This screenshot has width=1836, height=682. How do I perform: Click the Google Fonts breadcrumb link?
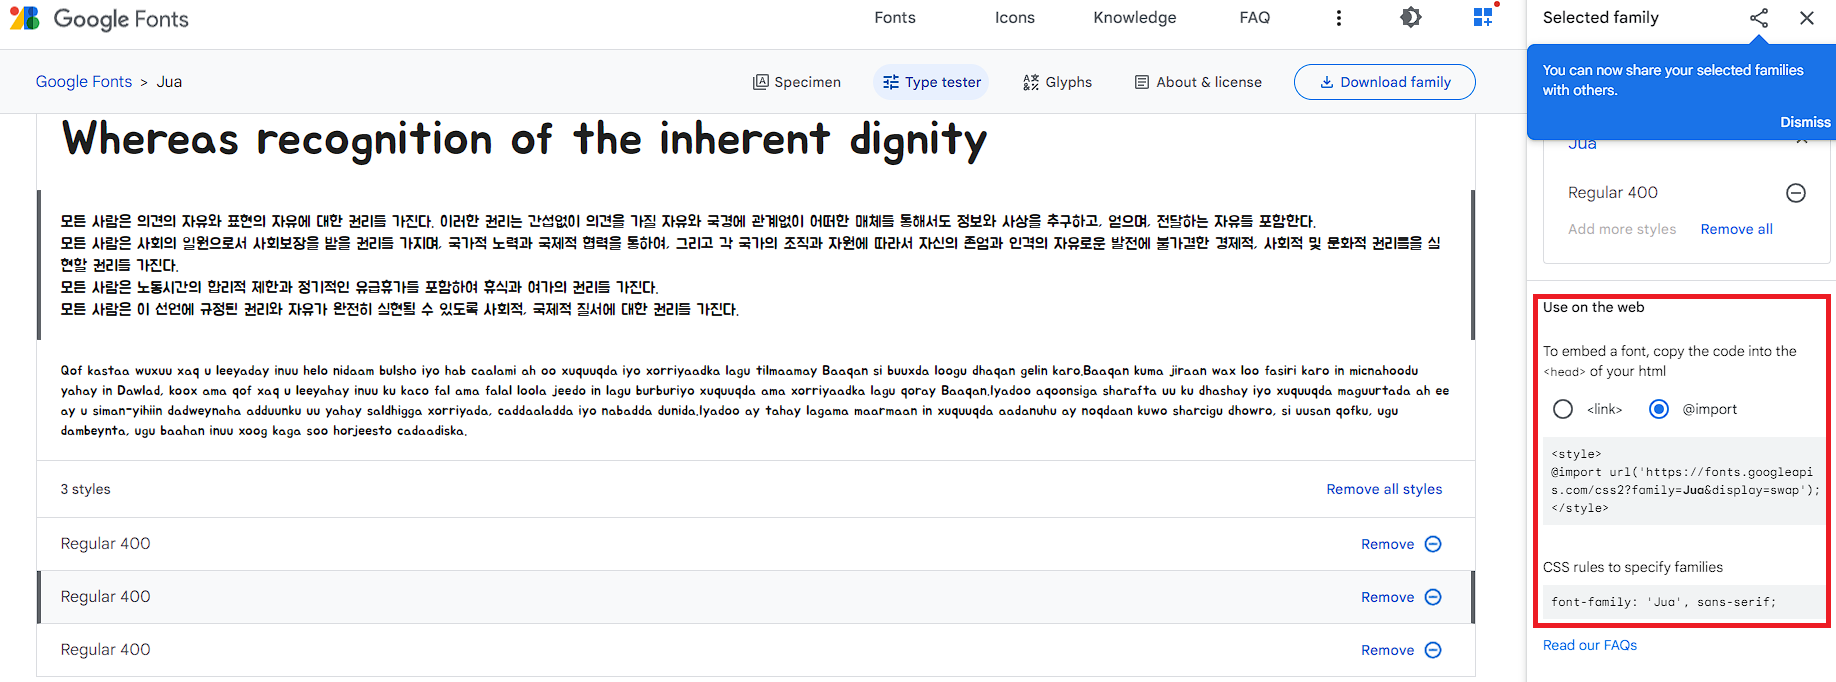(x=84, y=82)
